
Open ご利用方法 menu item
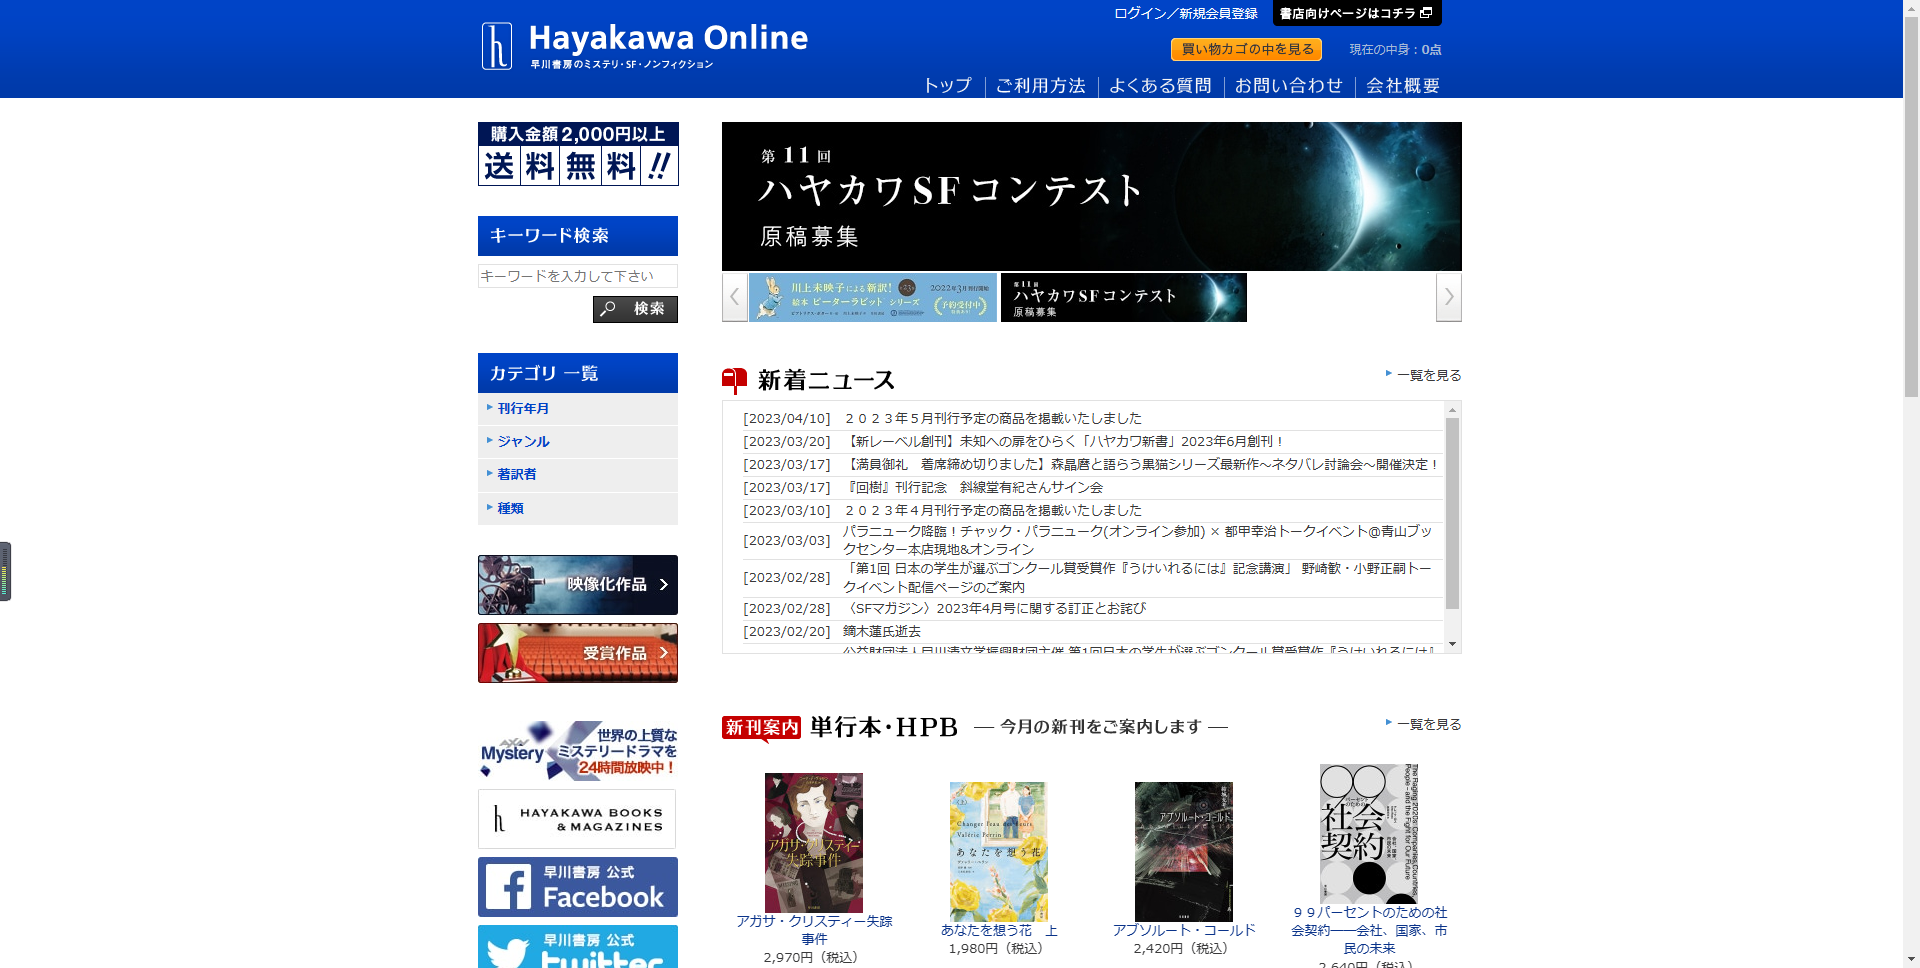pos(1040,86)
